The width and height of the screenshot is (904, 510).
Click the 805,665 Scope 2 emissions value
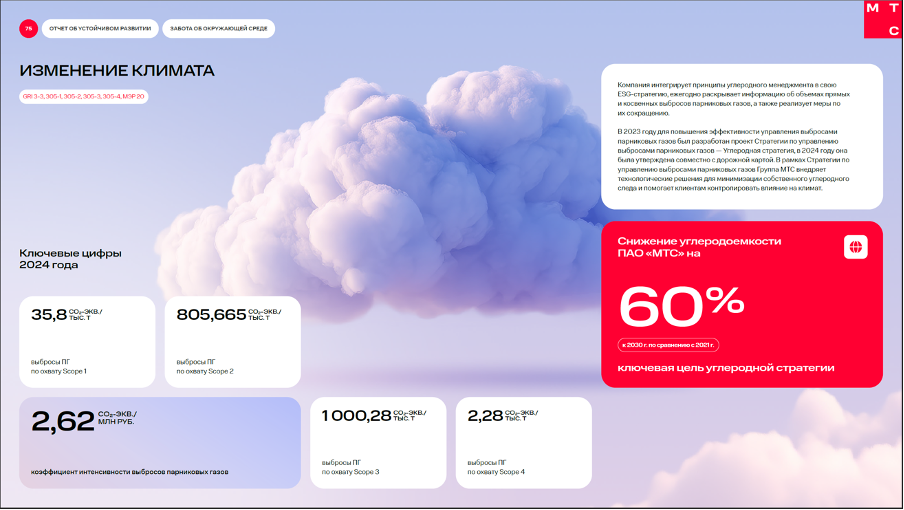point(211,315)
